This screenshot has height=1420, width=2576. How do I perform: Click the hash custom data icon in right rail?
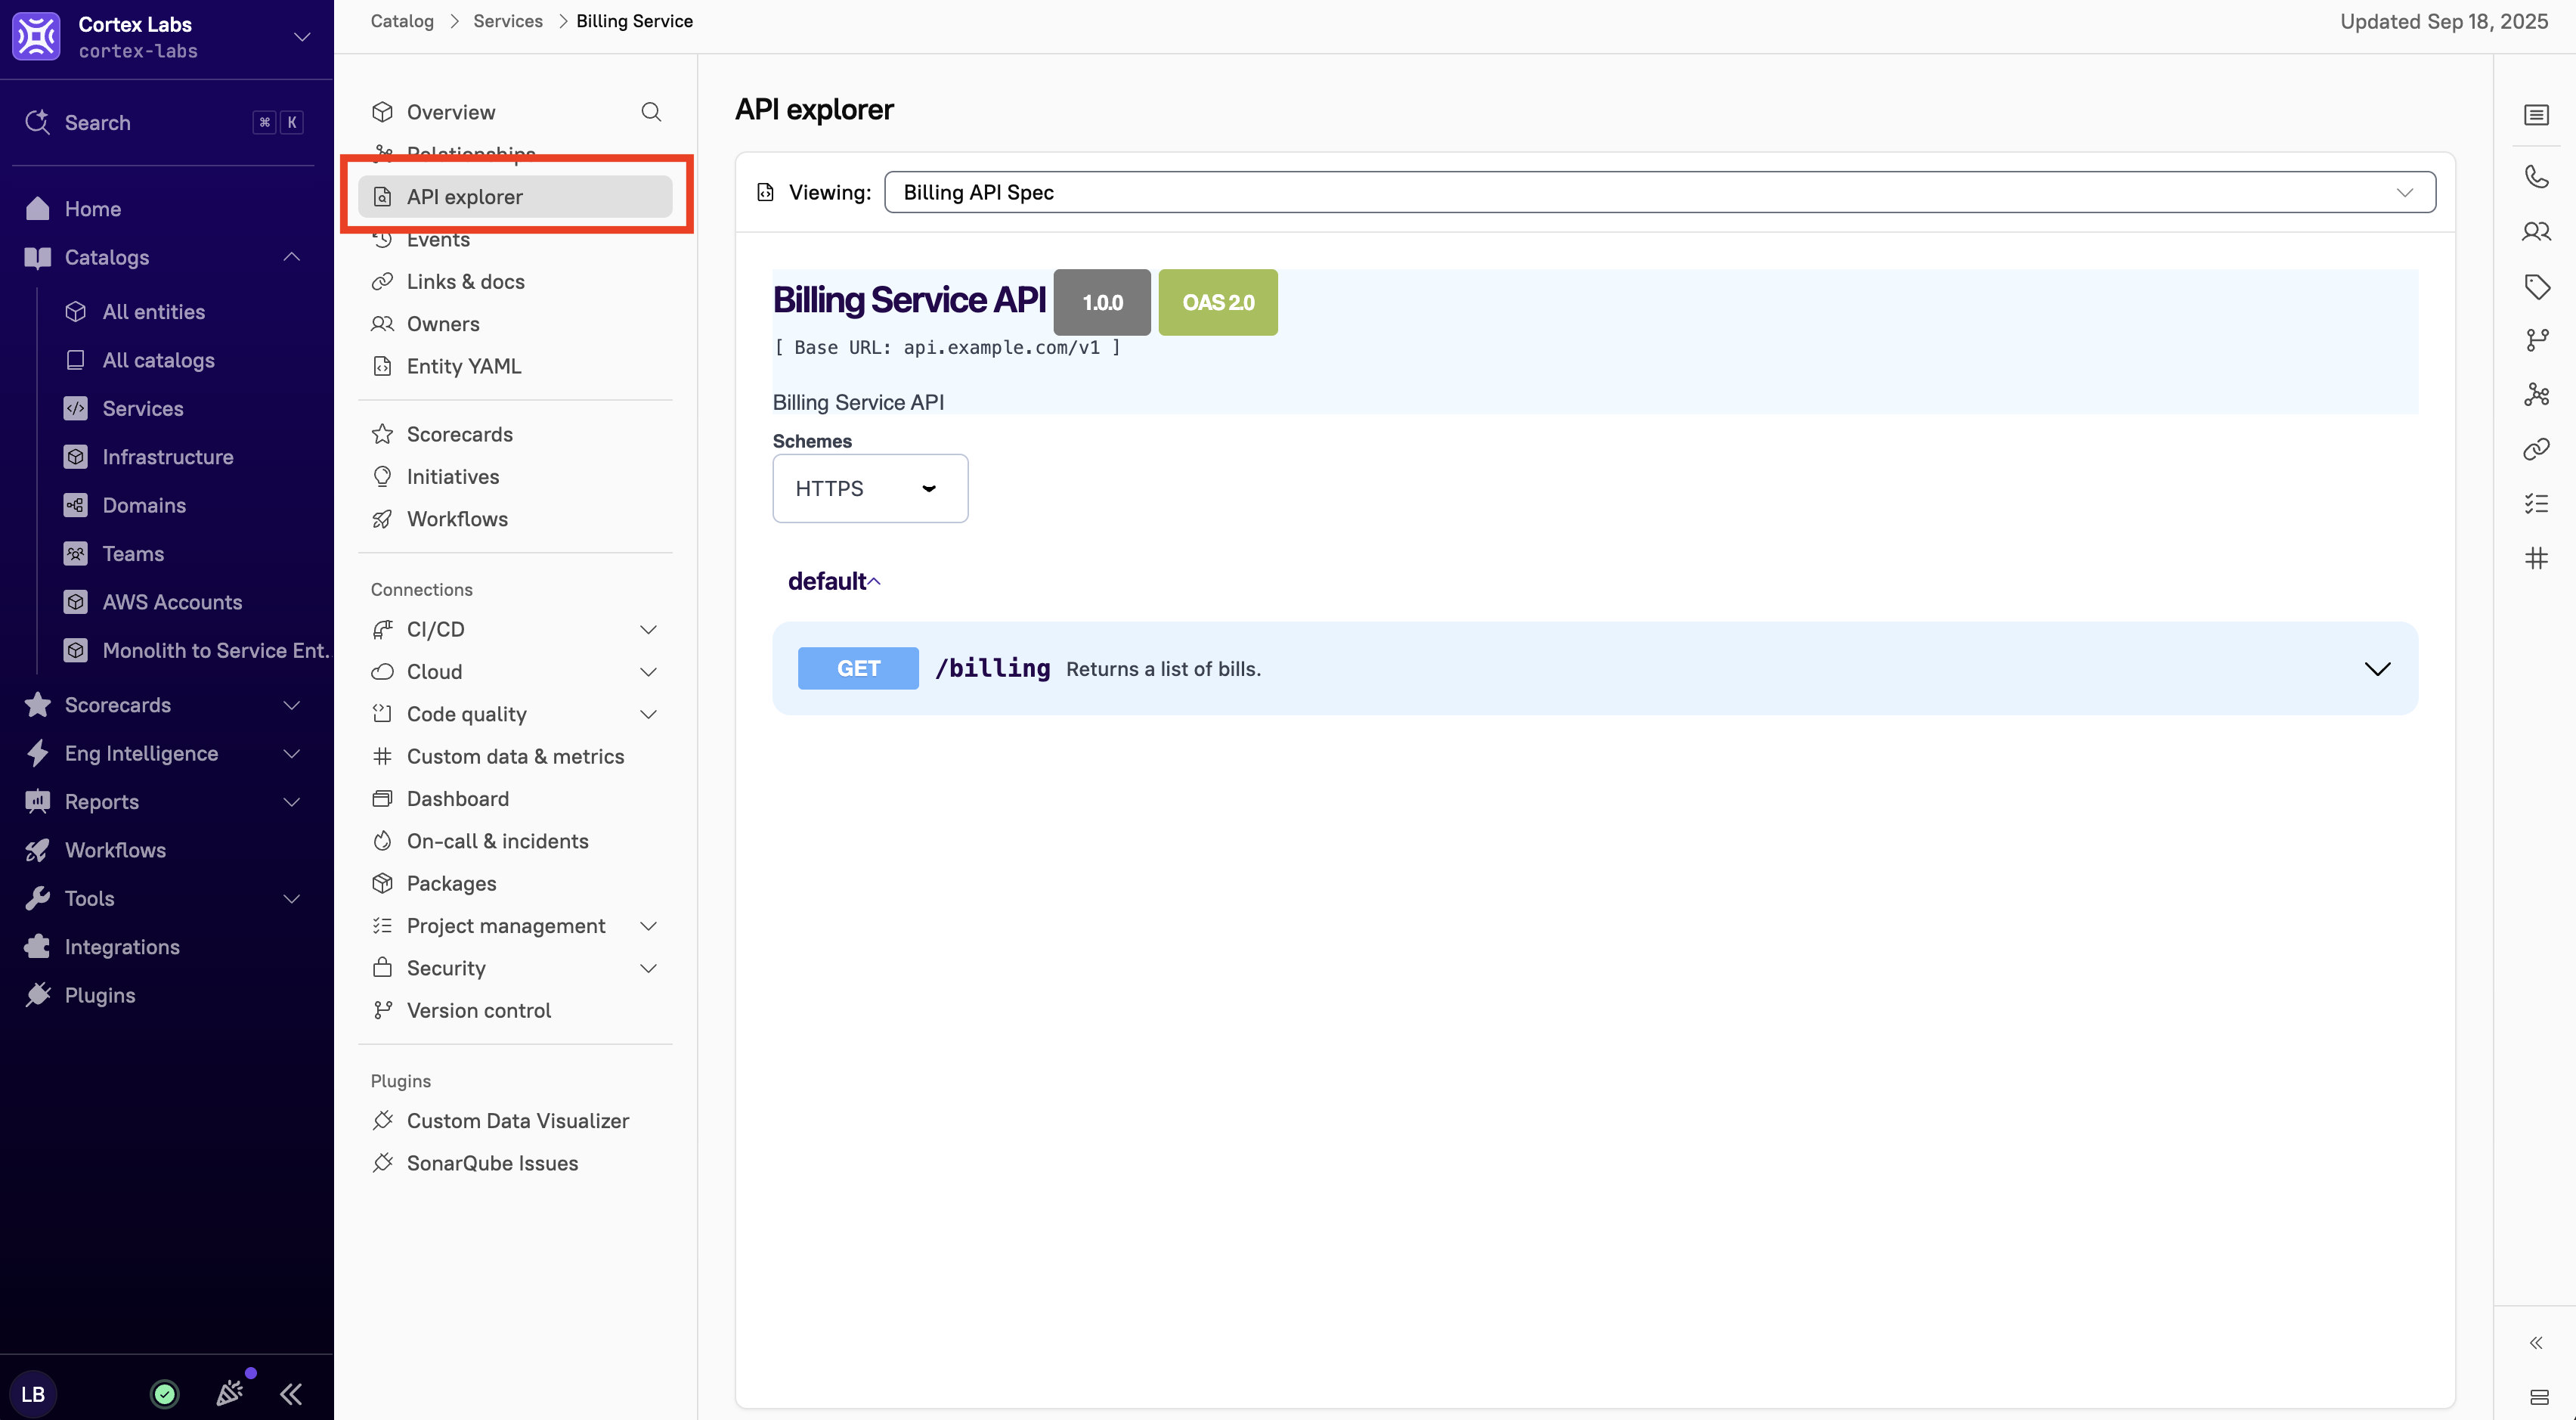click(x=2536, y=558)
